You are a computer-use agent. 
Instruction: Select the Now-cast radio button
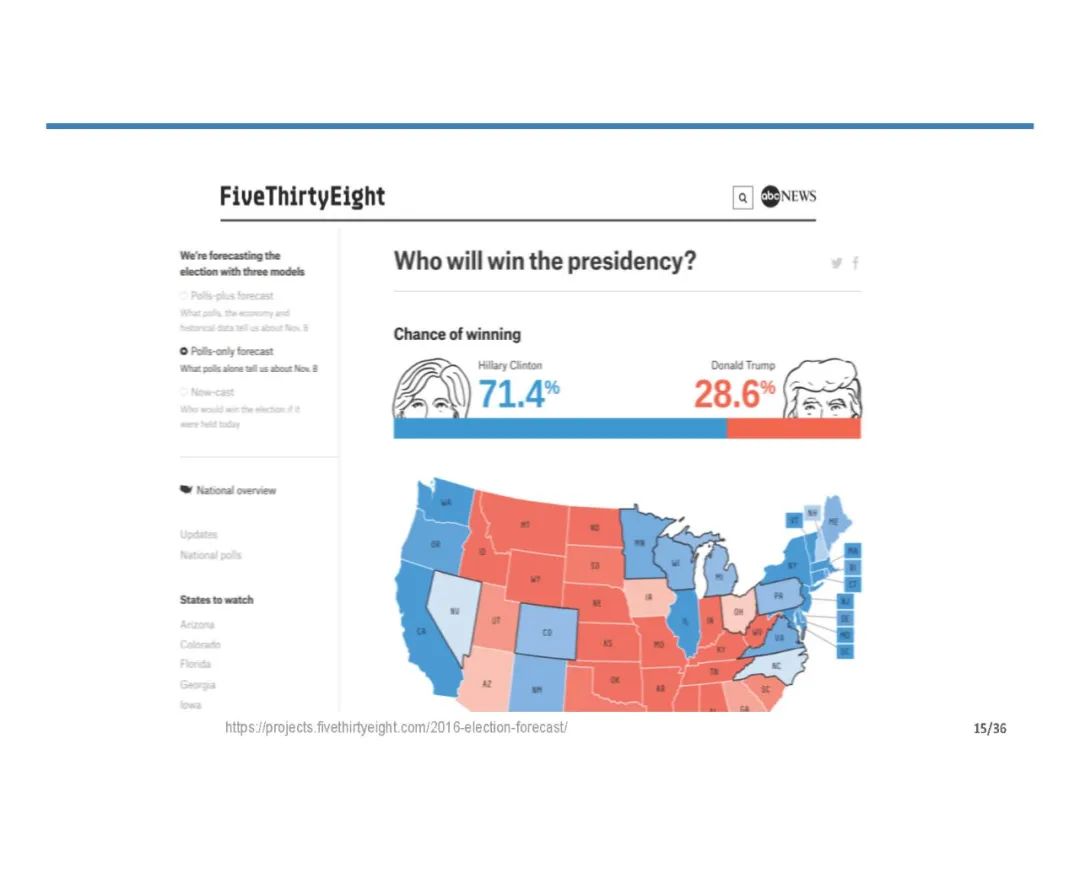[183, 392]
